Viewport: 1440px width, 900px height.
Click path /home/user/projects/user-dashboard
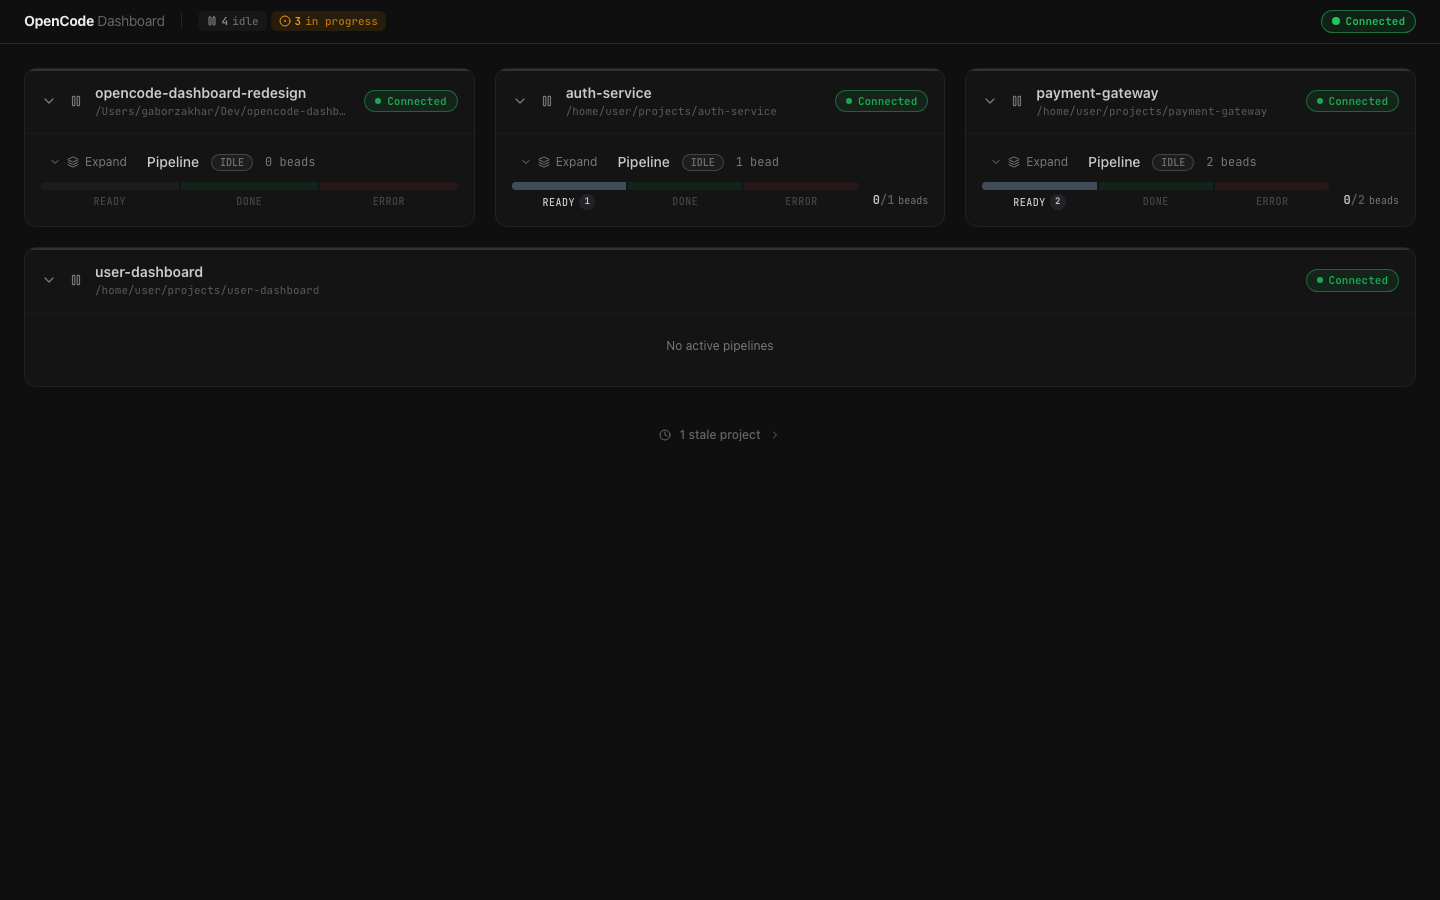(x=207, y=291)
